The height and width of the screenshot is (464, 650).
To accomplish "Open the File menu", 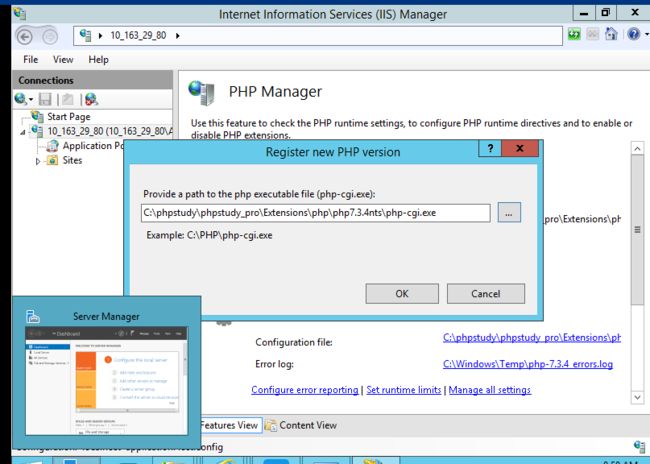I will [31, 59].
